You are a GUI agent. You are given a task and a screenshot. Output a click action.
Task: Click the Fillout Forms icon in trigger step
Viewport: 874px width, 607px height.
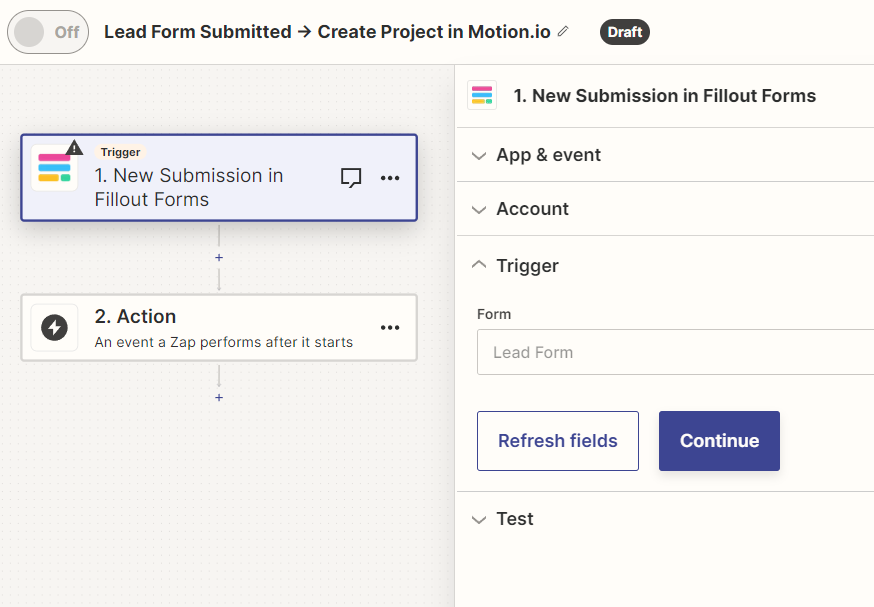click(x=54, y=169)
